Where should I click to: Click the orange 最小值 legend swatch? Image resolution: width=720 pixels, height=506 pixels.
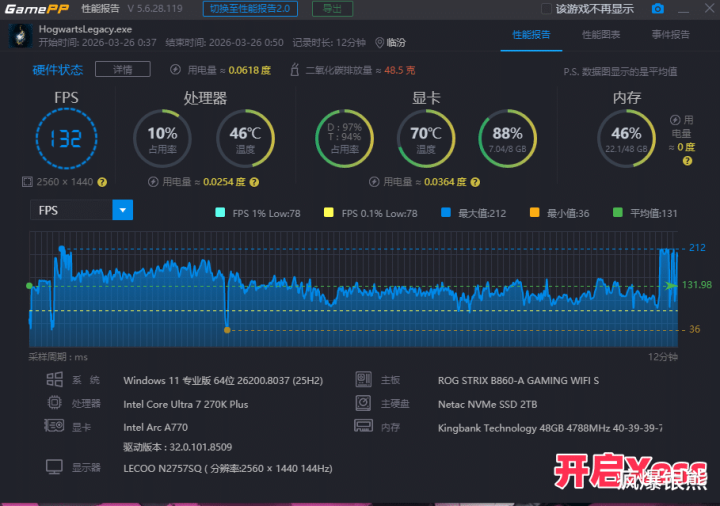pos(534,213)
